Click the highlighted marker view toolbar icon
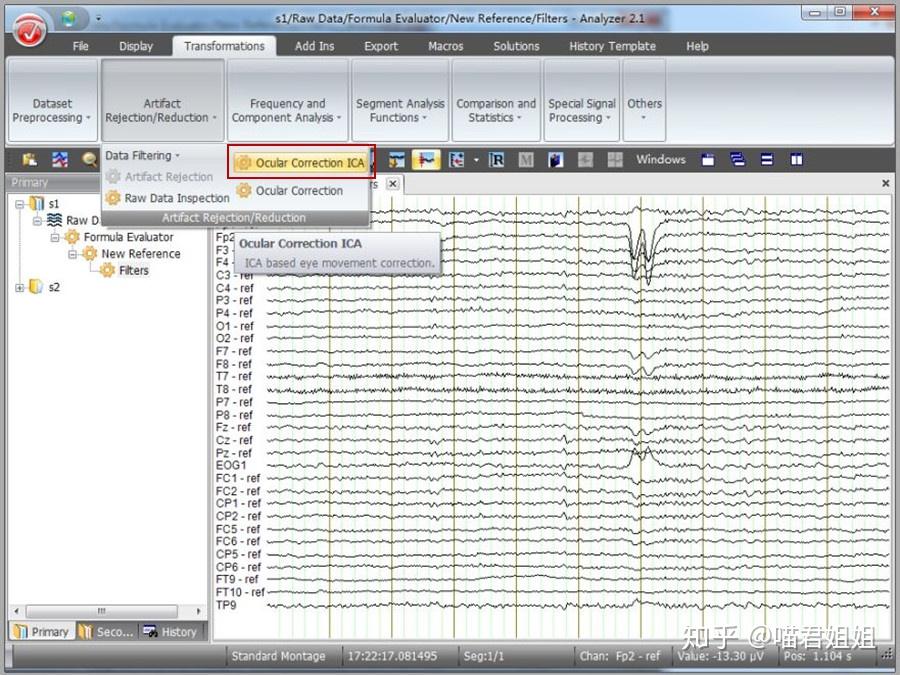The image size is (900, 675). pos(426,160)
